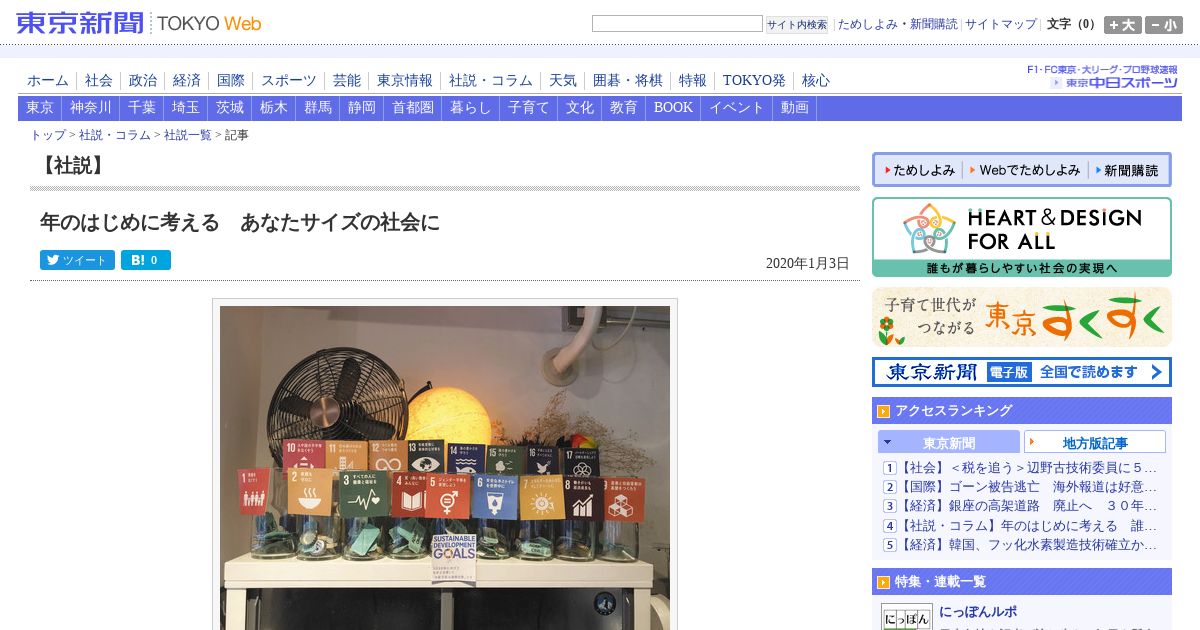1200x630 pixels.
Task: Select 静岡 in the regional bar
Action: tap(362, 108)
